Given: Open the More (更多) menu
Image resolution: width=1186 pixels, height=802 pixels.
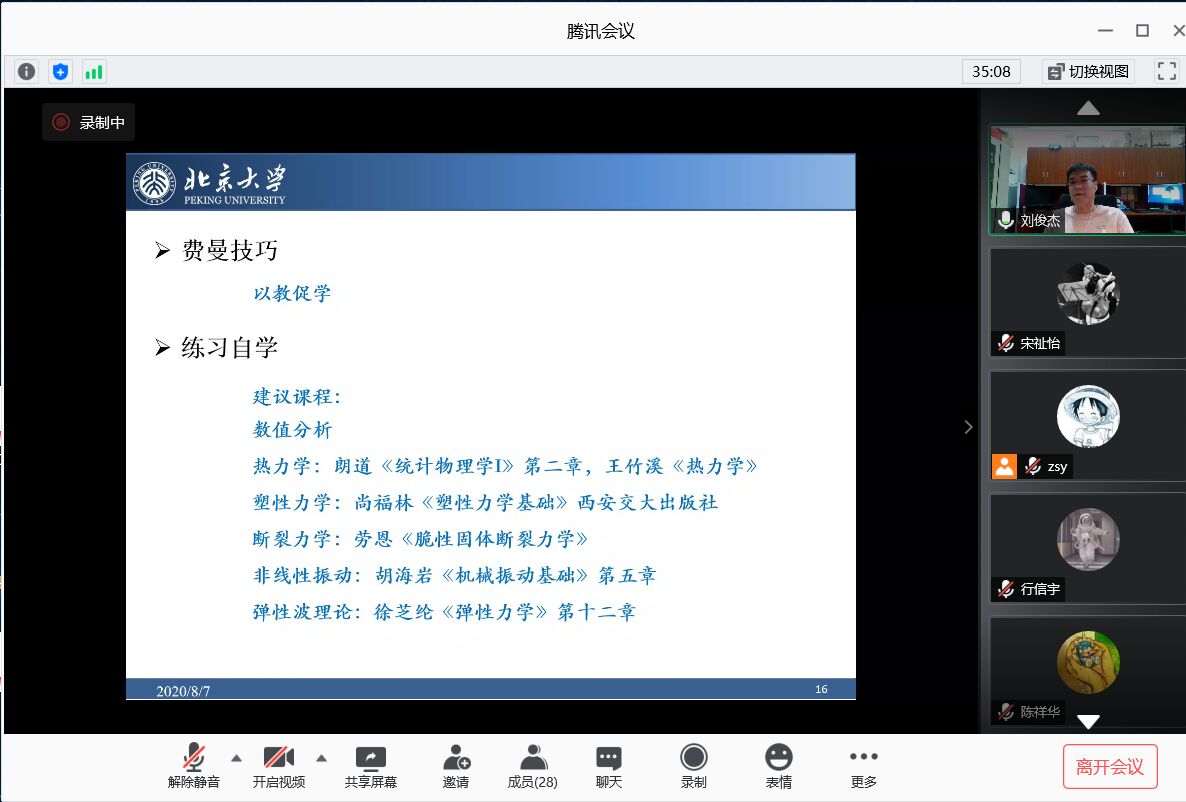Looking at the screenshot, I should pos(863,767).
